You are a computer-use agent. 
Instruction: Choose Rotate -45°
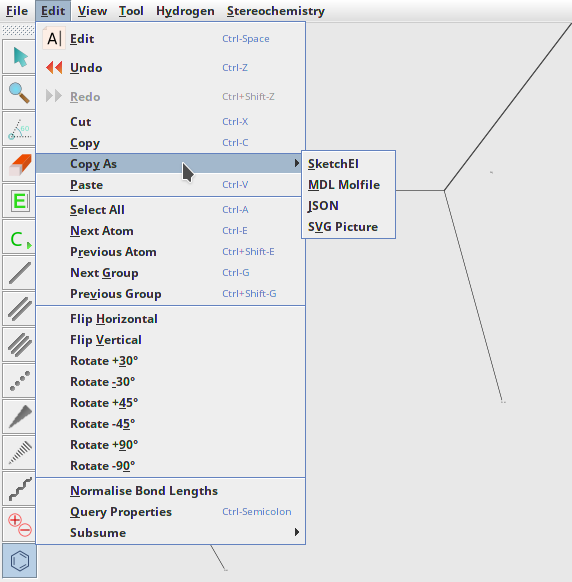(171, 424)
